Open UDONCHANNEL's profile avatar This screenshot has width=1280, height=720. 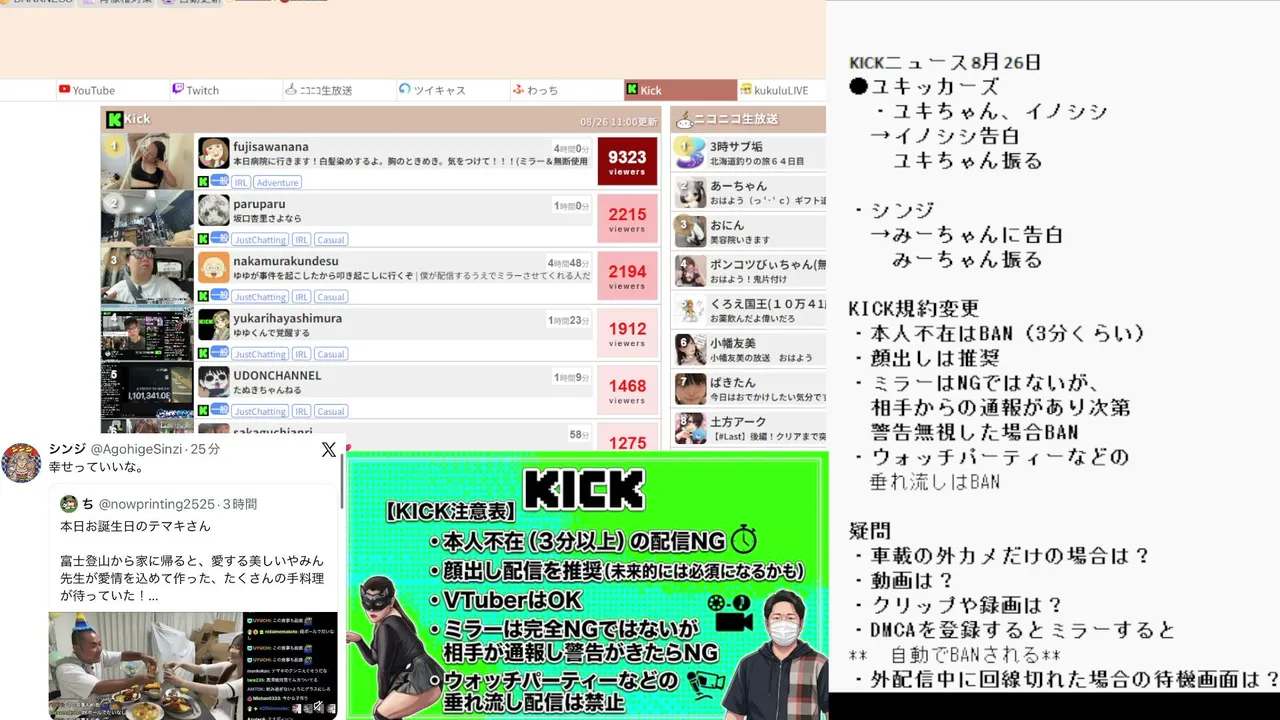coord(214,381)
